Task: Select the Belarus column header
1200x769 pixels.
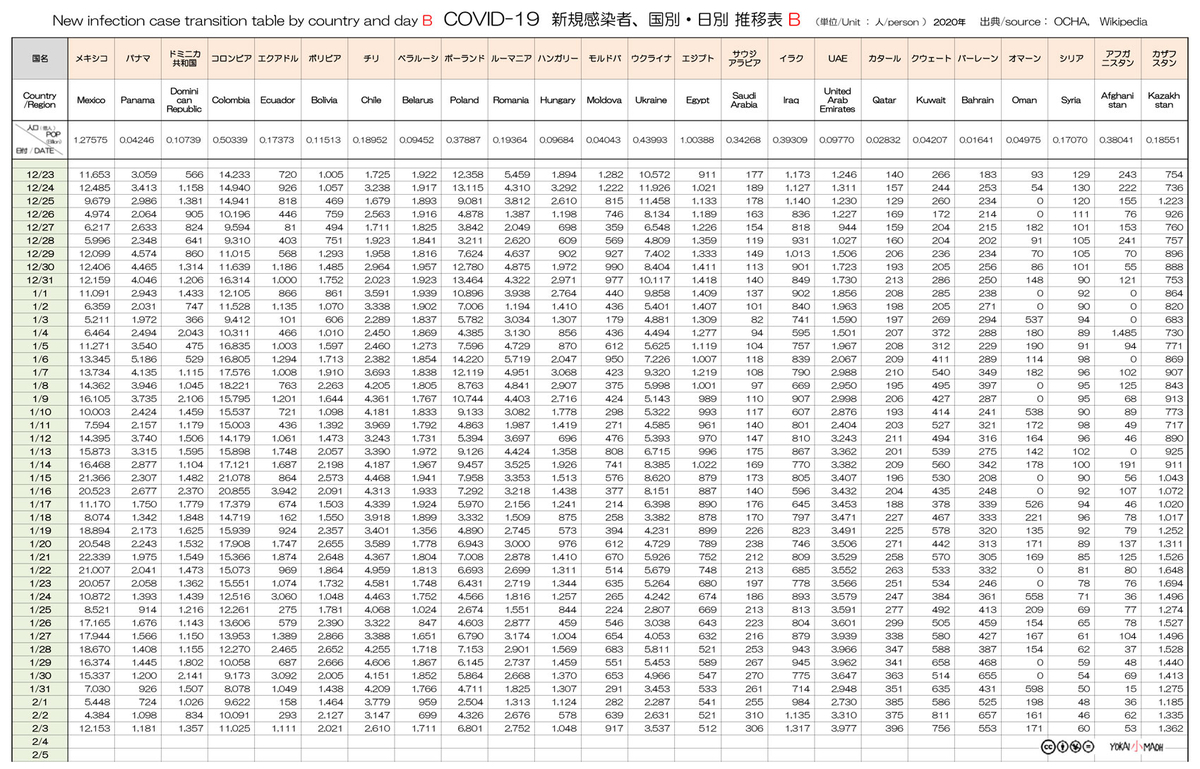Action: pos(417,100)
